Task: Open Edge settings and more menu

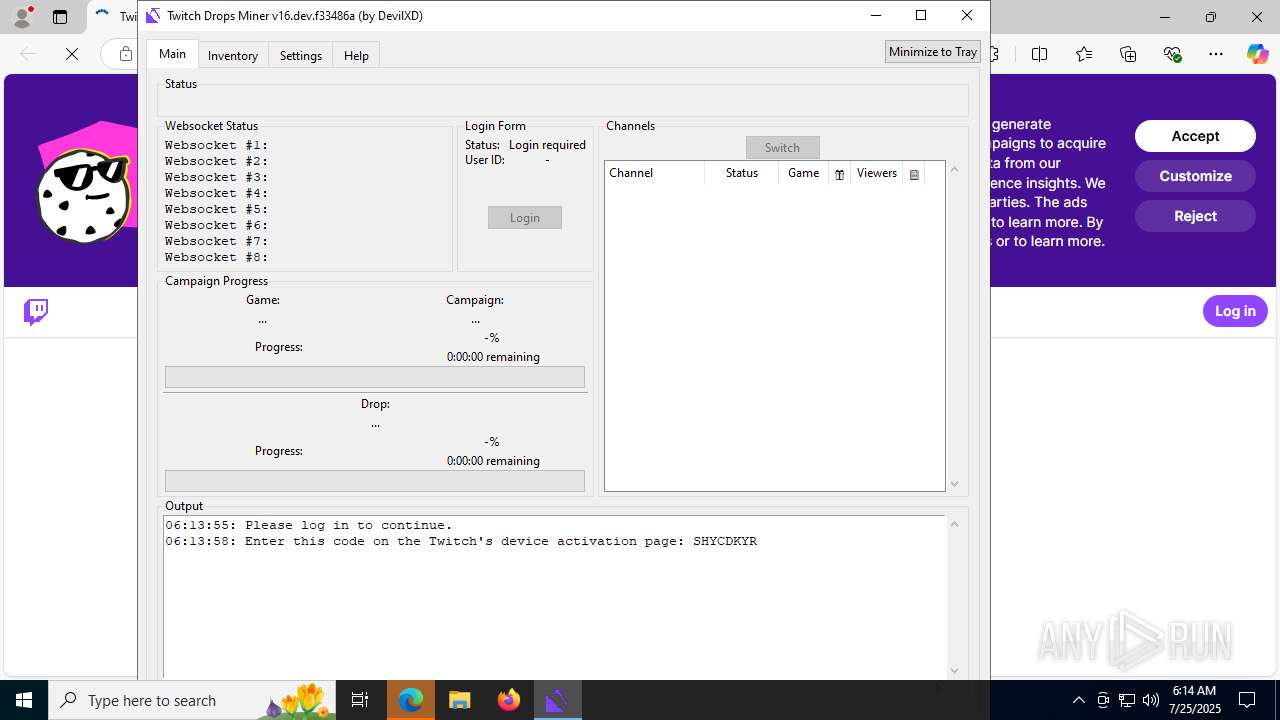Action: [x=1216, y=54]
